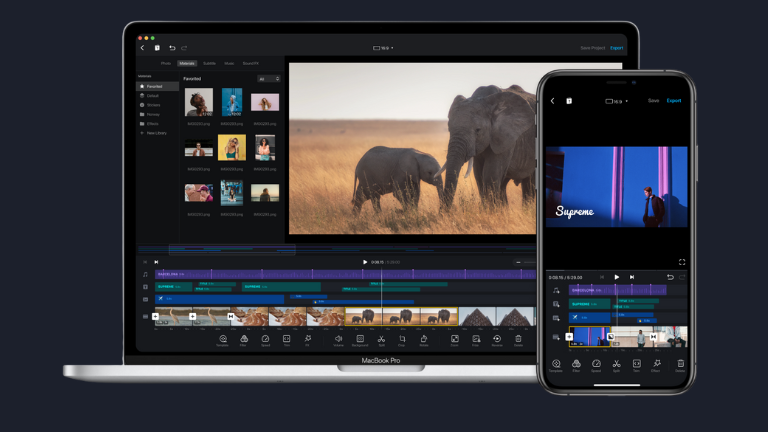Go back using MacBook top-left chevron
The width and height of the screenshot is (768, 432).
143,48
